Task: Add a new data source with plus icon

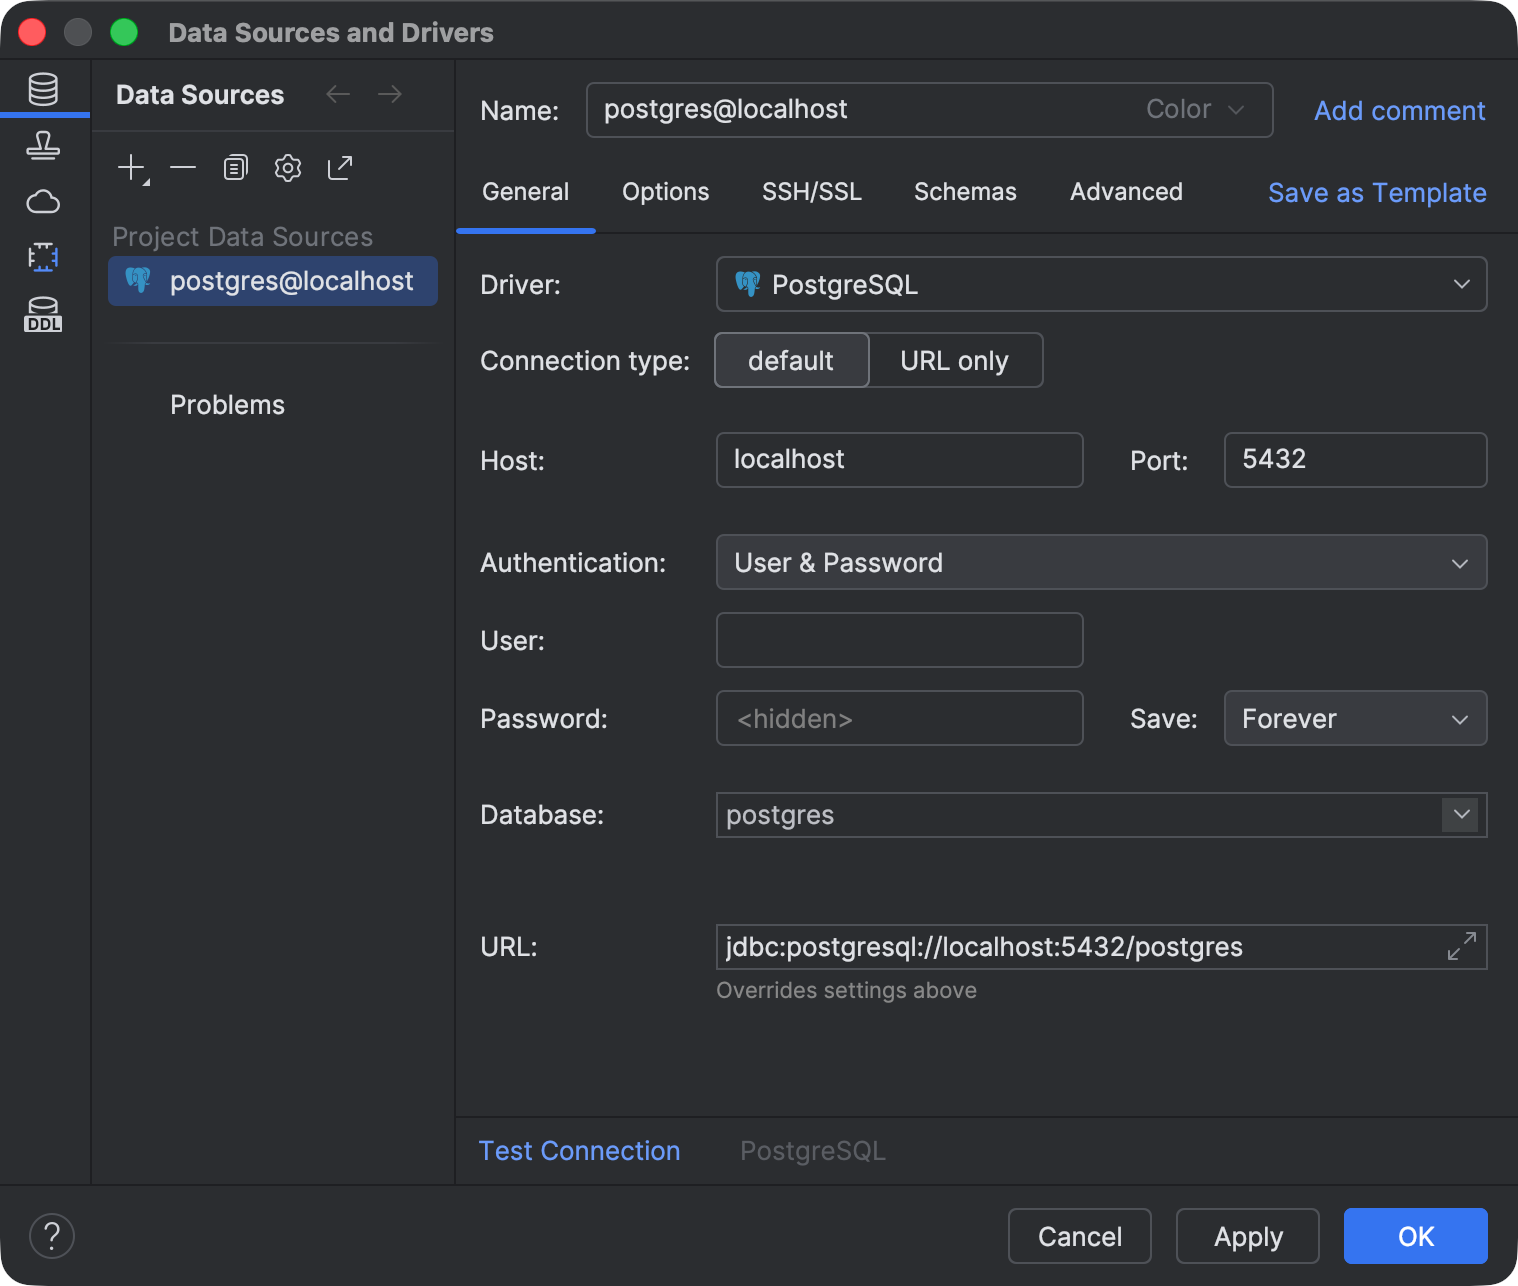Action: pos(132,167)
